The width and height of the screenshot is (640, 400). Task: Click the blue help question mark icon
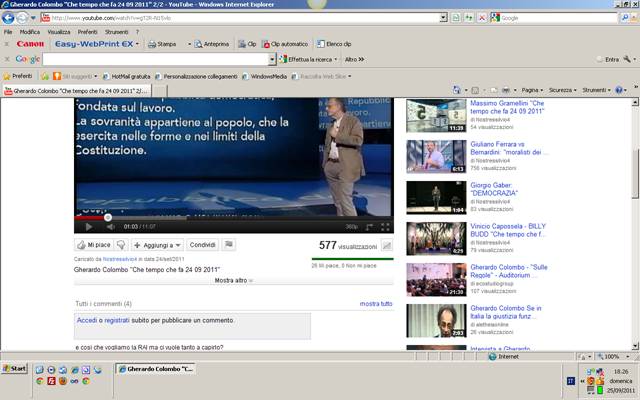point(619,90)
